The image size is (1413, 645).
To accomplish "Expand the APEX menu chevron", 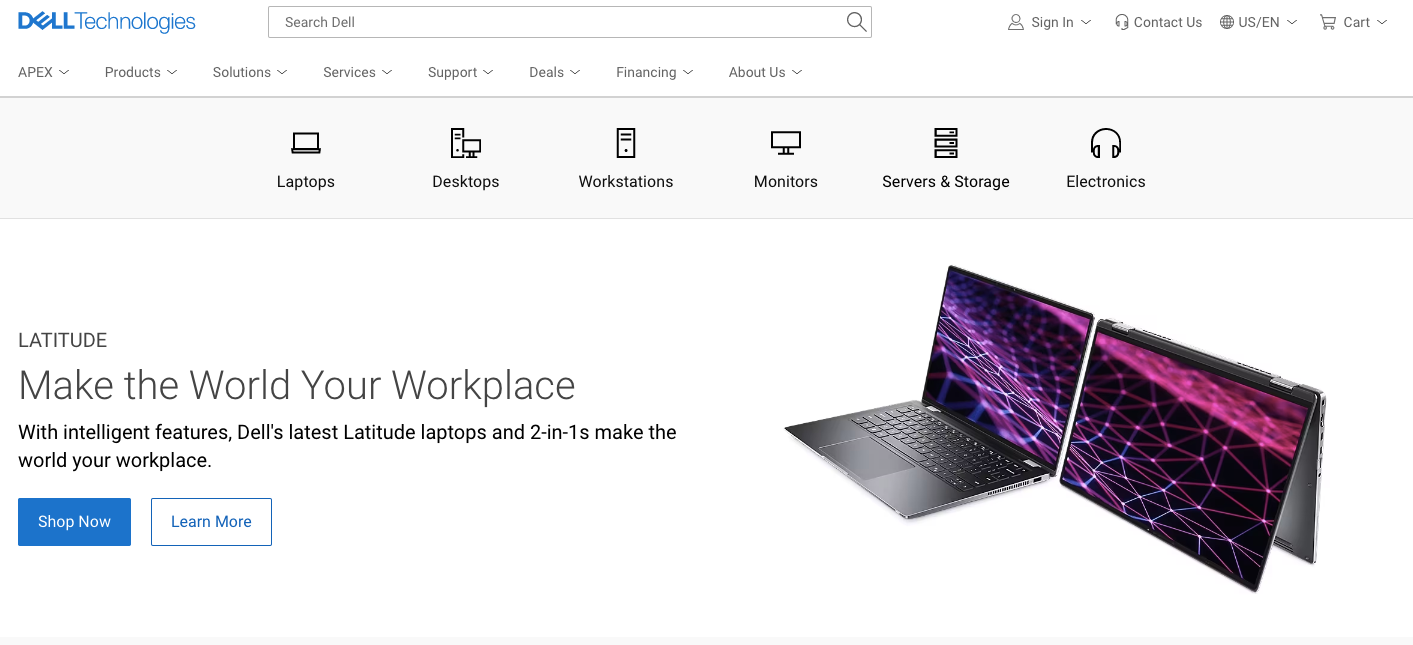I will [64, 72].
